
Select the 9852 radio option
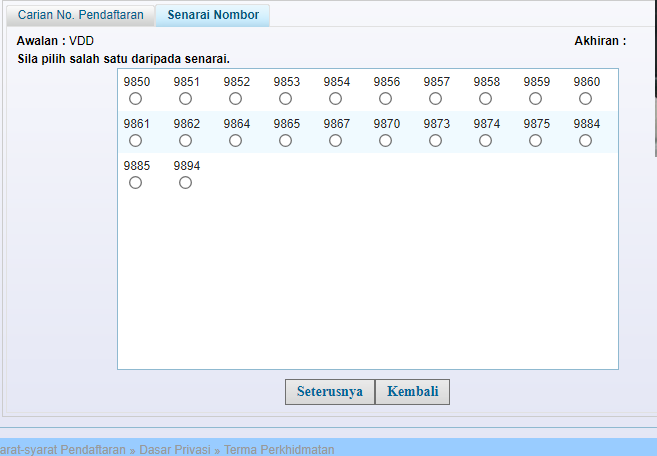[235, 99]
